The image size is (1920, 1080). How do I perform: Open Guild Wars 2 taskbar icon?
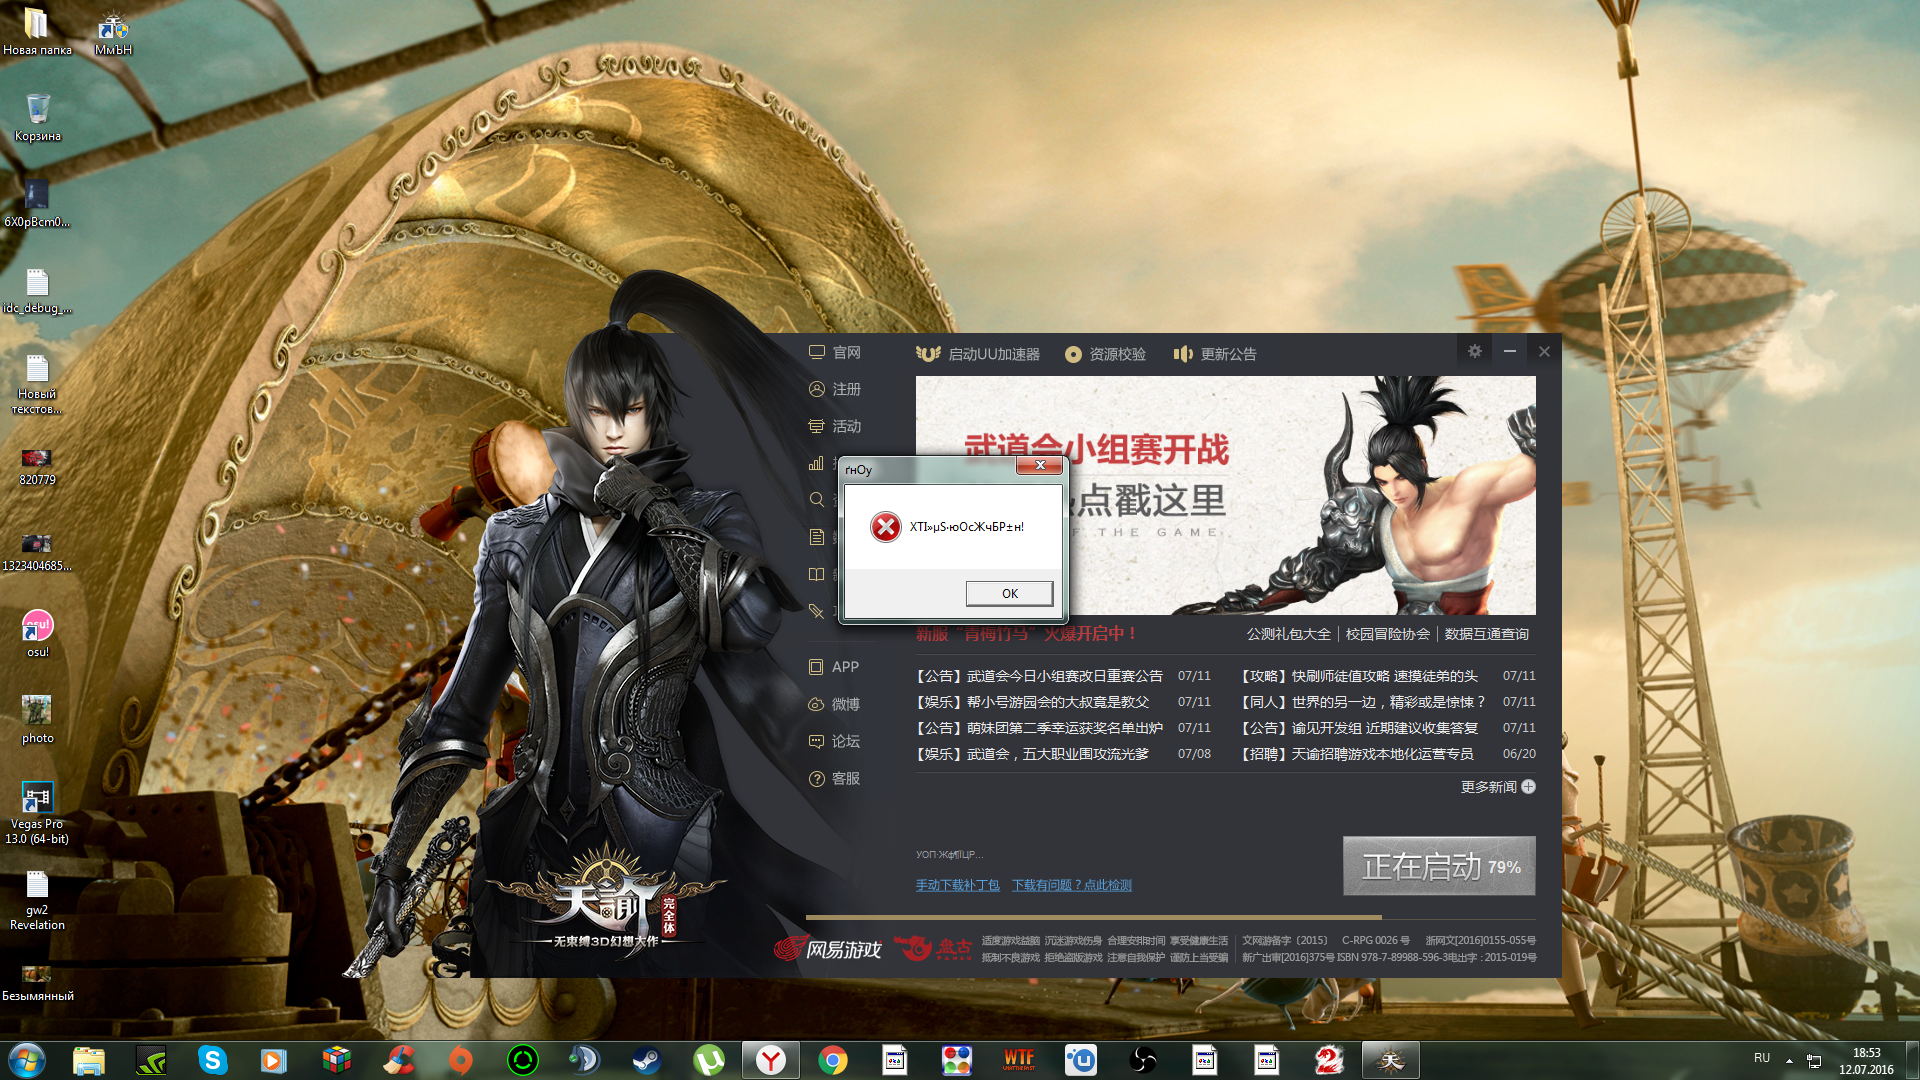click(1328, 1060)
